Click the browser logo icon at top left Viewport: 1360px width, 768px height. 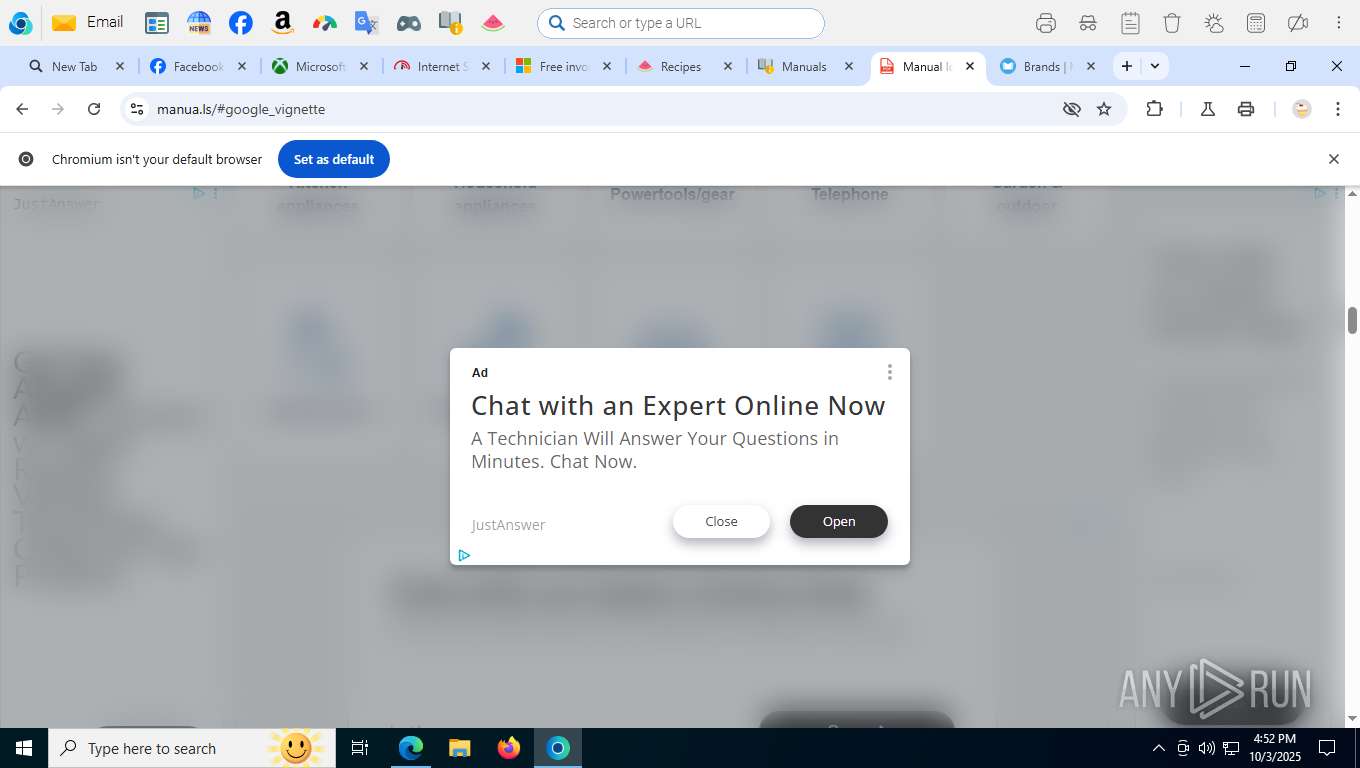20,23
